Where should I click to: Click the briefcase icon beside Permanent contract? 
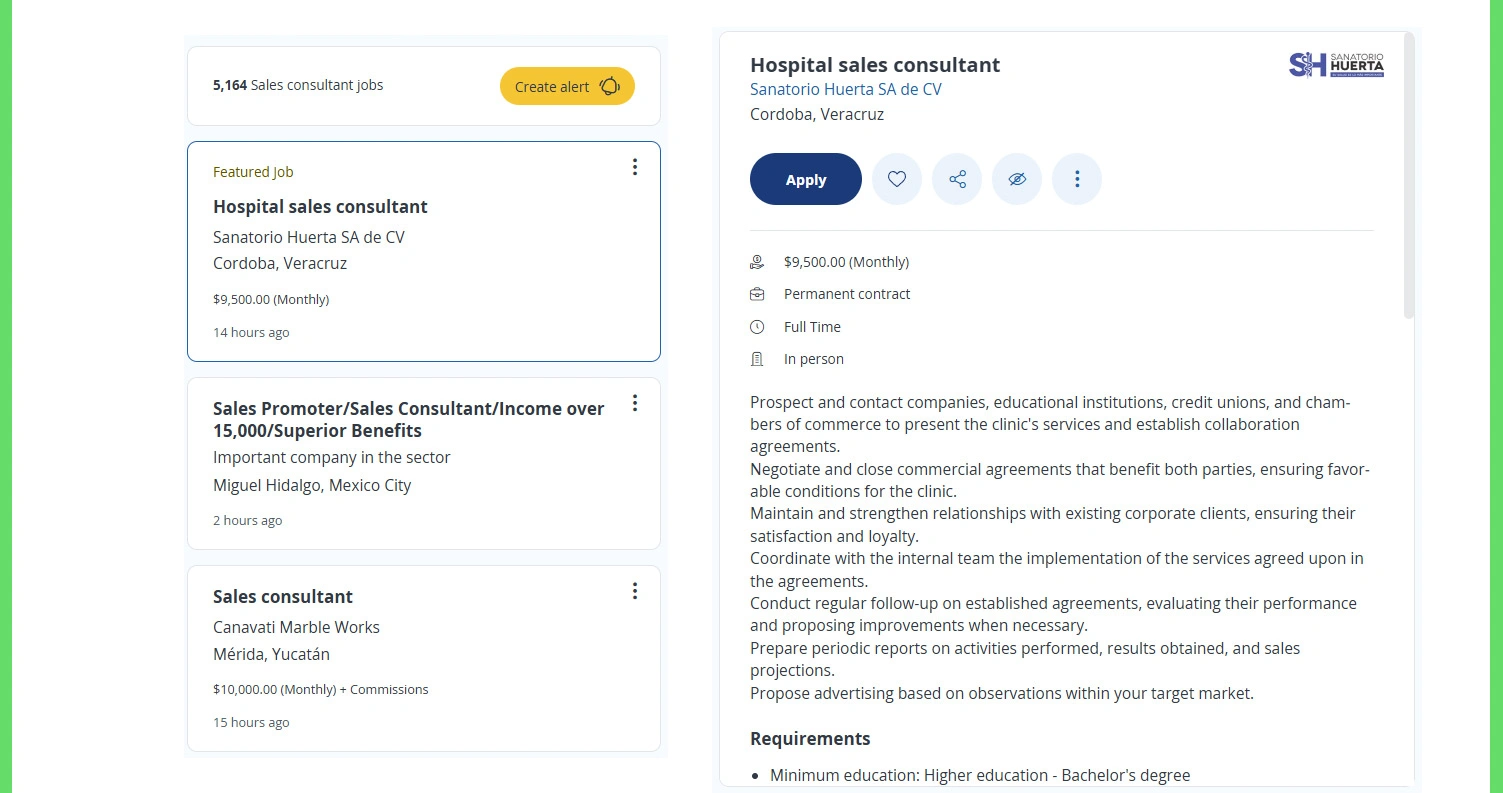click(757, 294)
